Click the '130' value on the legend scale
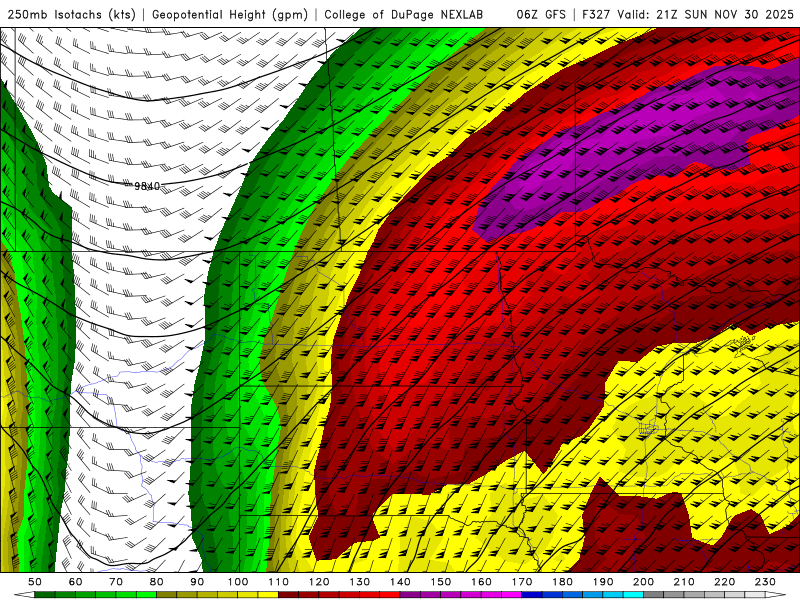 point(360,582)
